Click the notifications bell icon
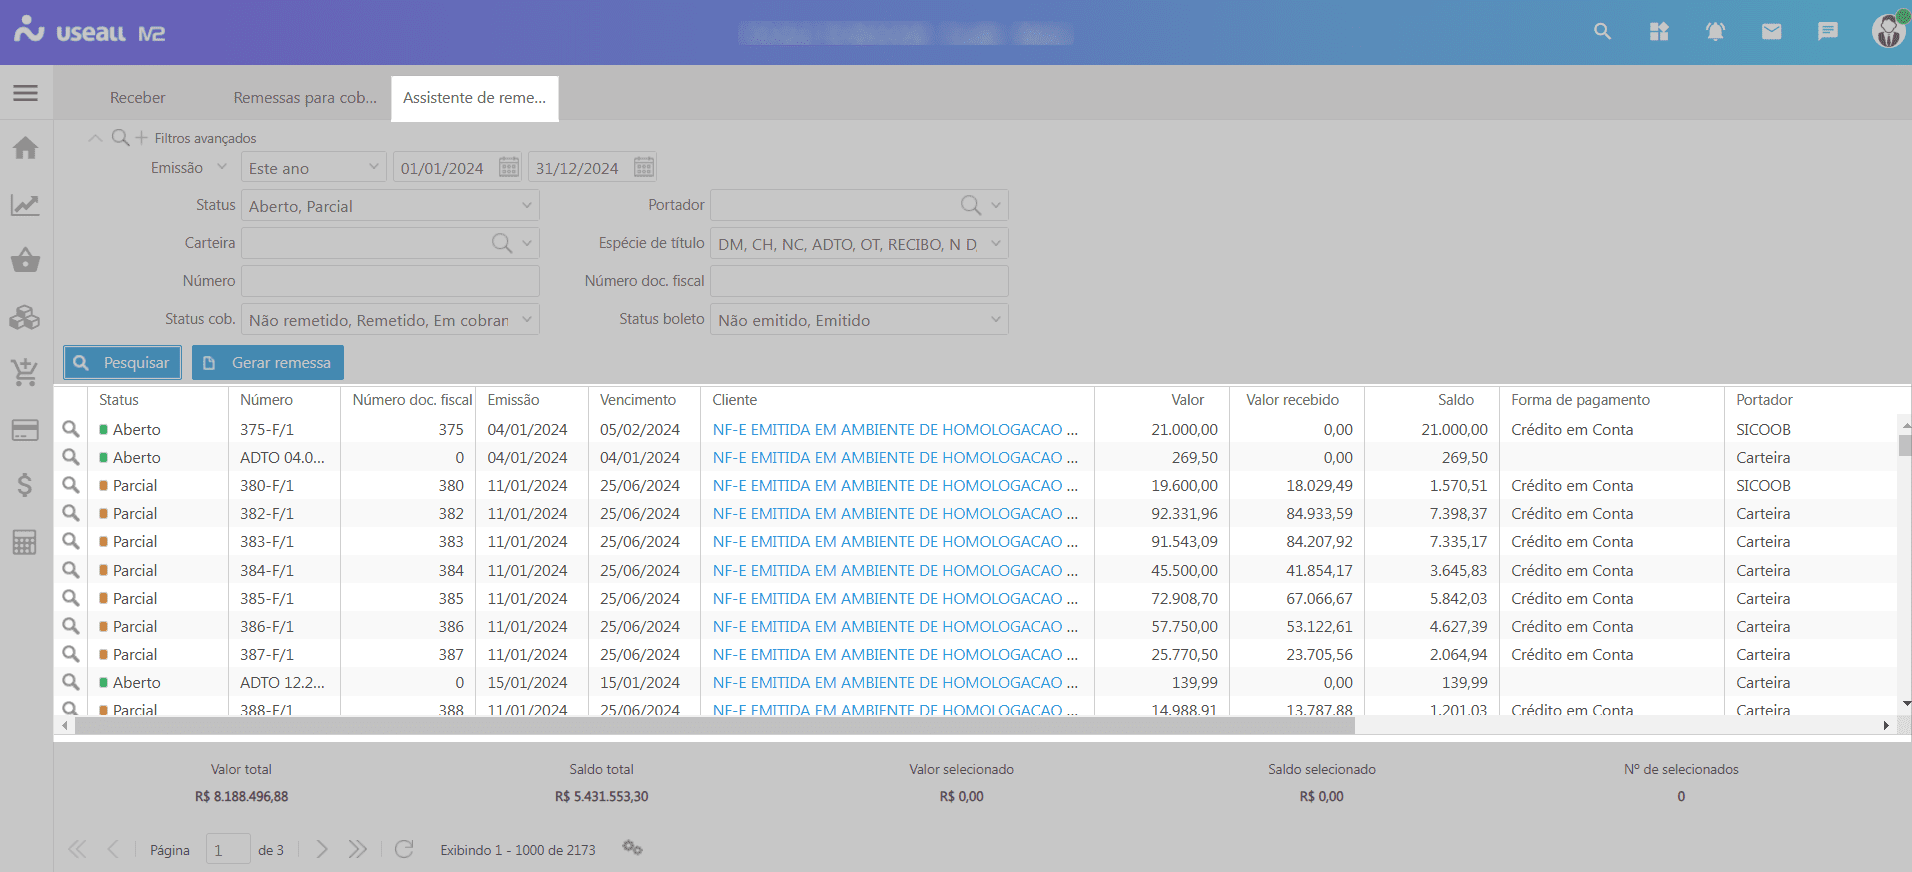1912x872 pixels. click(1715, 32)
